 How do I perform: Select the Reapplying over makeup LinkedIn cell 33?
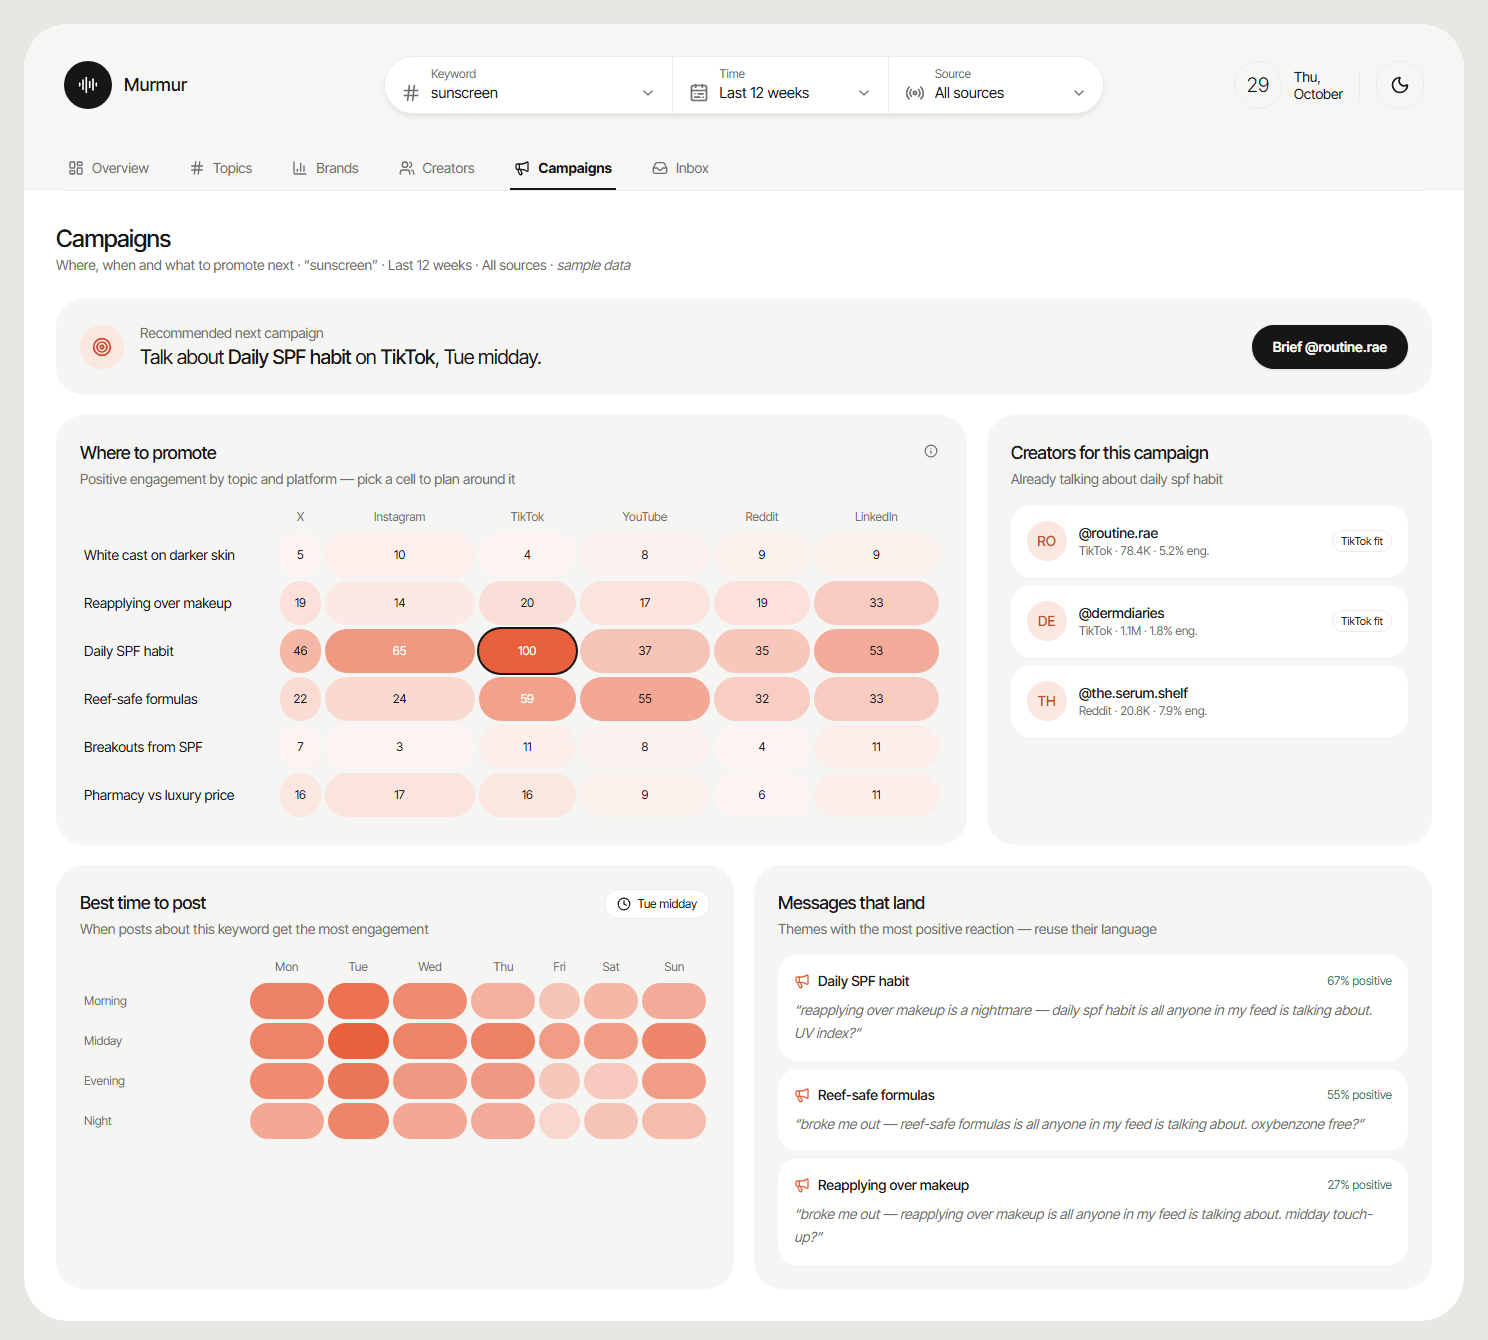(x=876, y=603)
